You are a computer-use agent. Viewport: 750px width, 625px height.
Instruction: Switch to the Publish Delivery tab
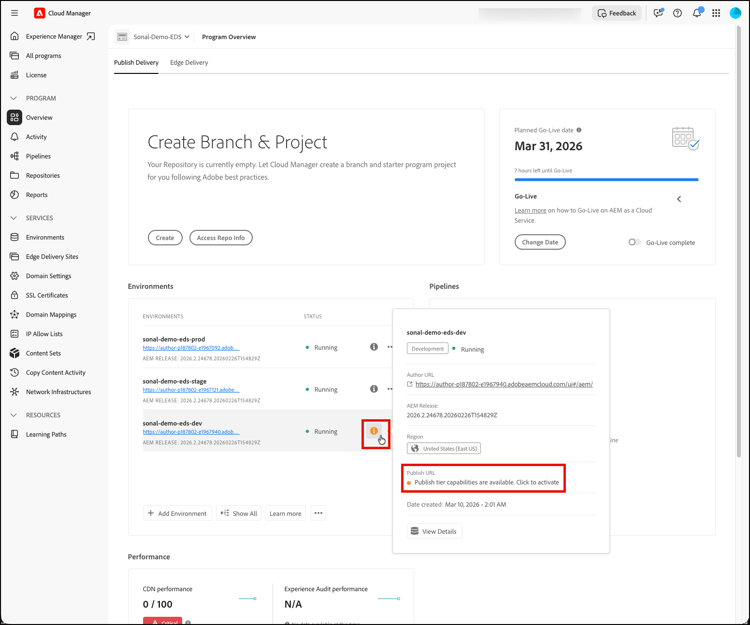(136, 63)
